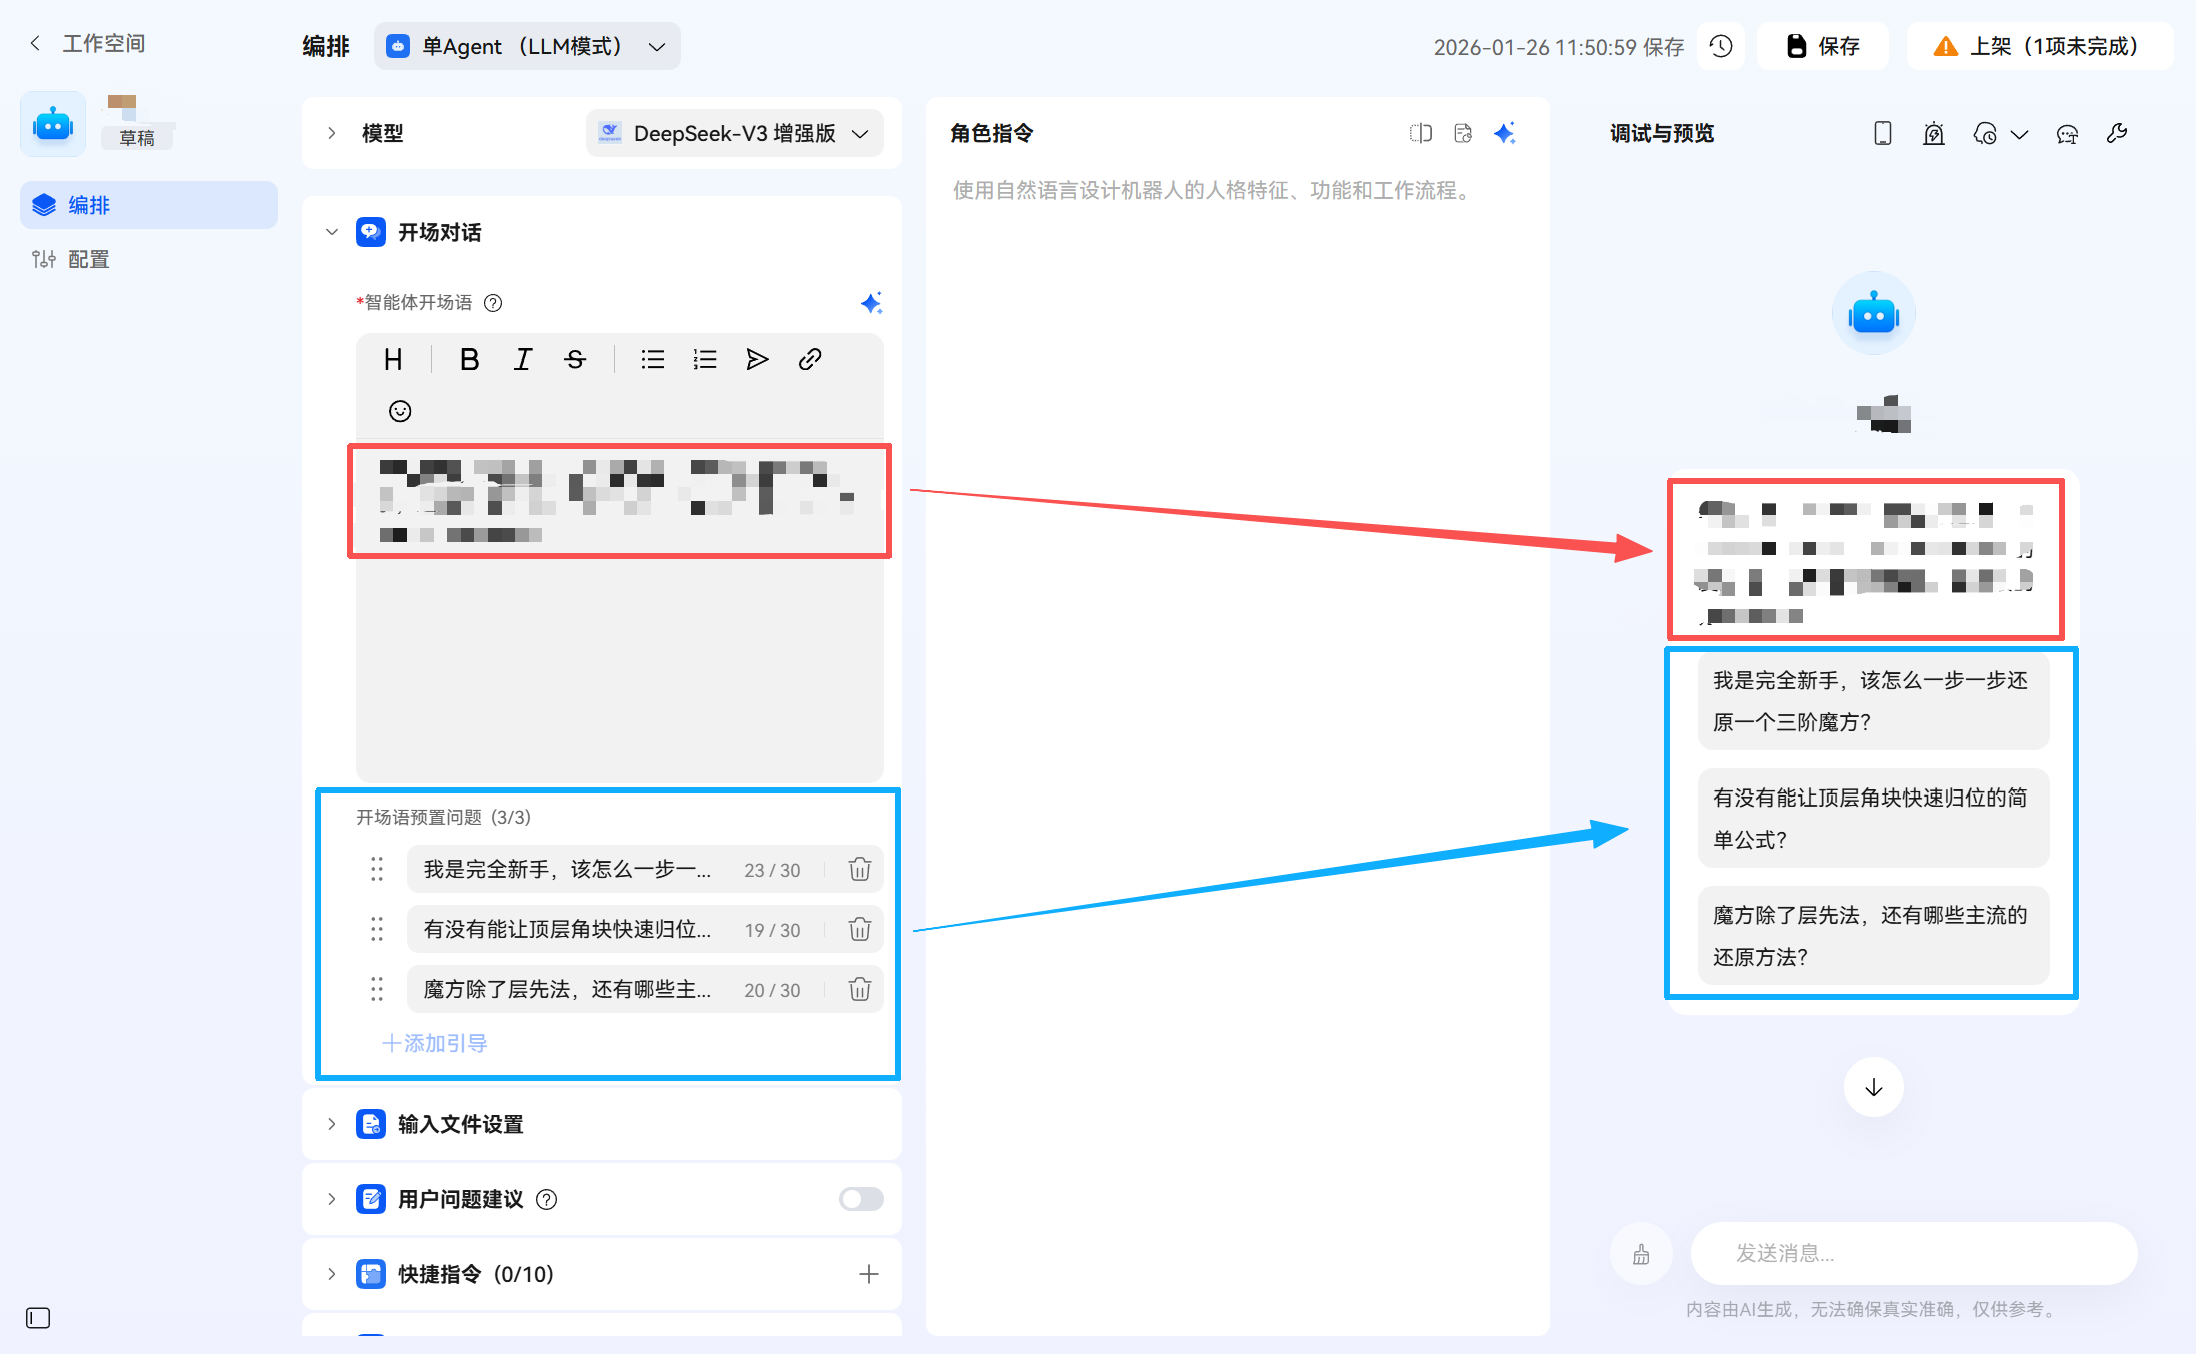Delete the first preset question
The height and width of the screenshot is (1354, 2196).
(859, 869)
